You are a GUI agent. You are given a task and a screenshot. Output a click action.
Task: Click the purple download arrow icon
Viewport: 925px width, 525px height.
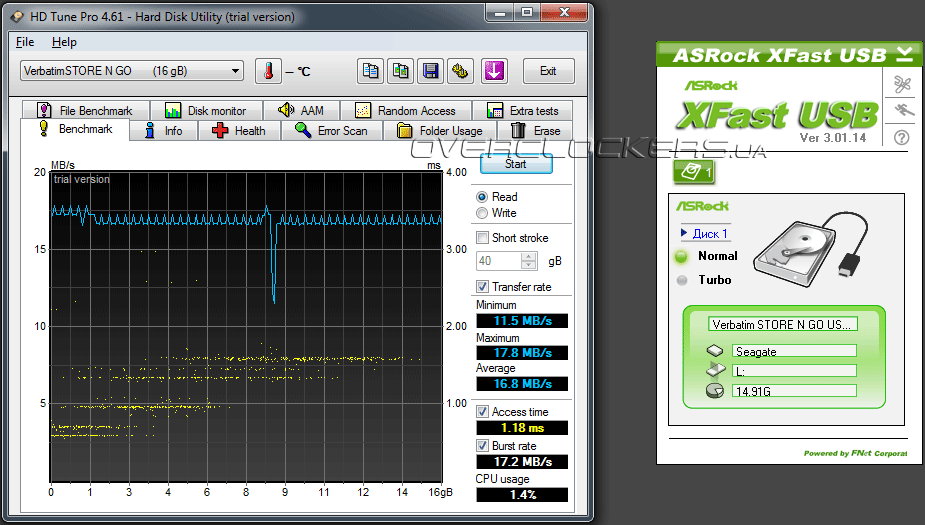click(x=494, y=71)
